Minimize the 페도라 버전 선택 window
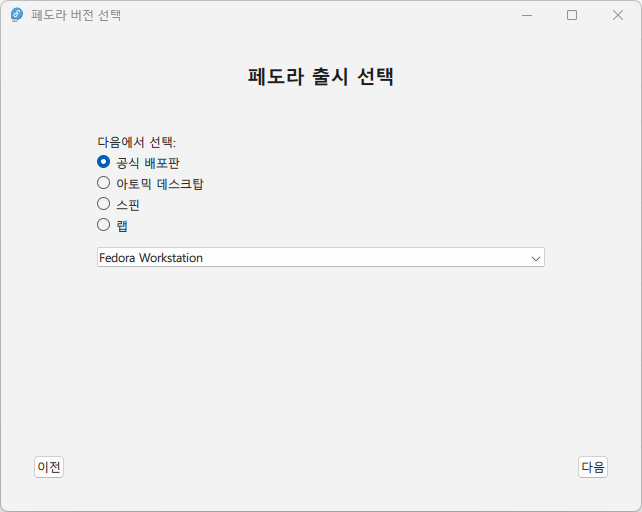642x512 pixels. click(527, 15)
